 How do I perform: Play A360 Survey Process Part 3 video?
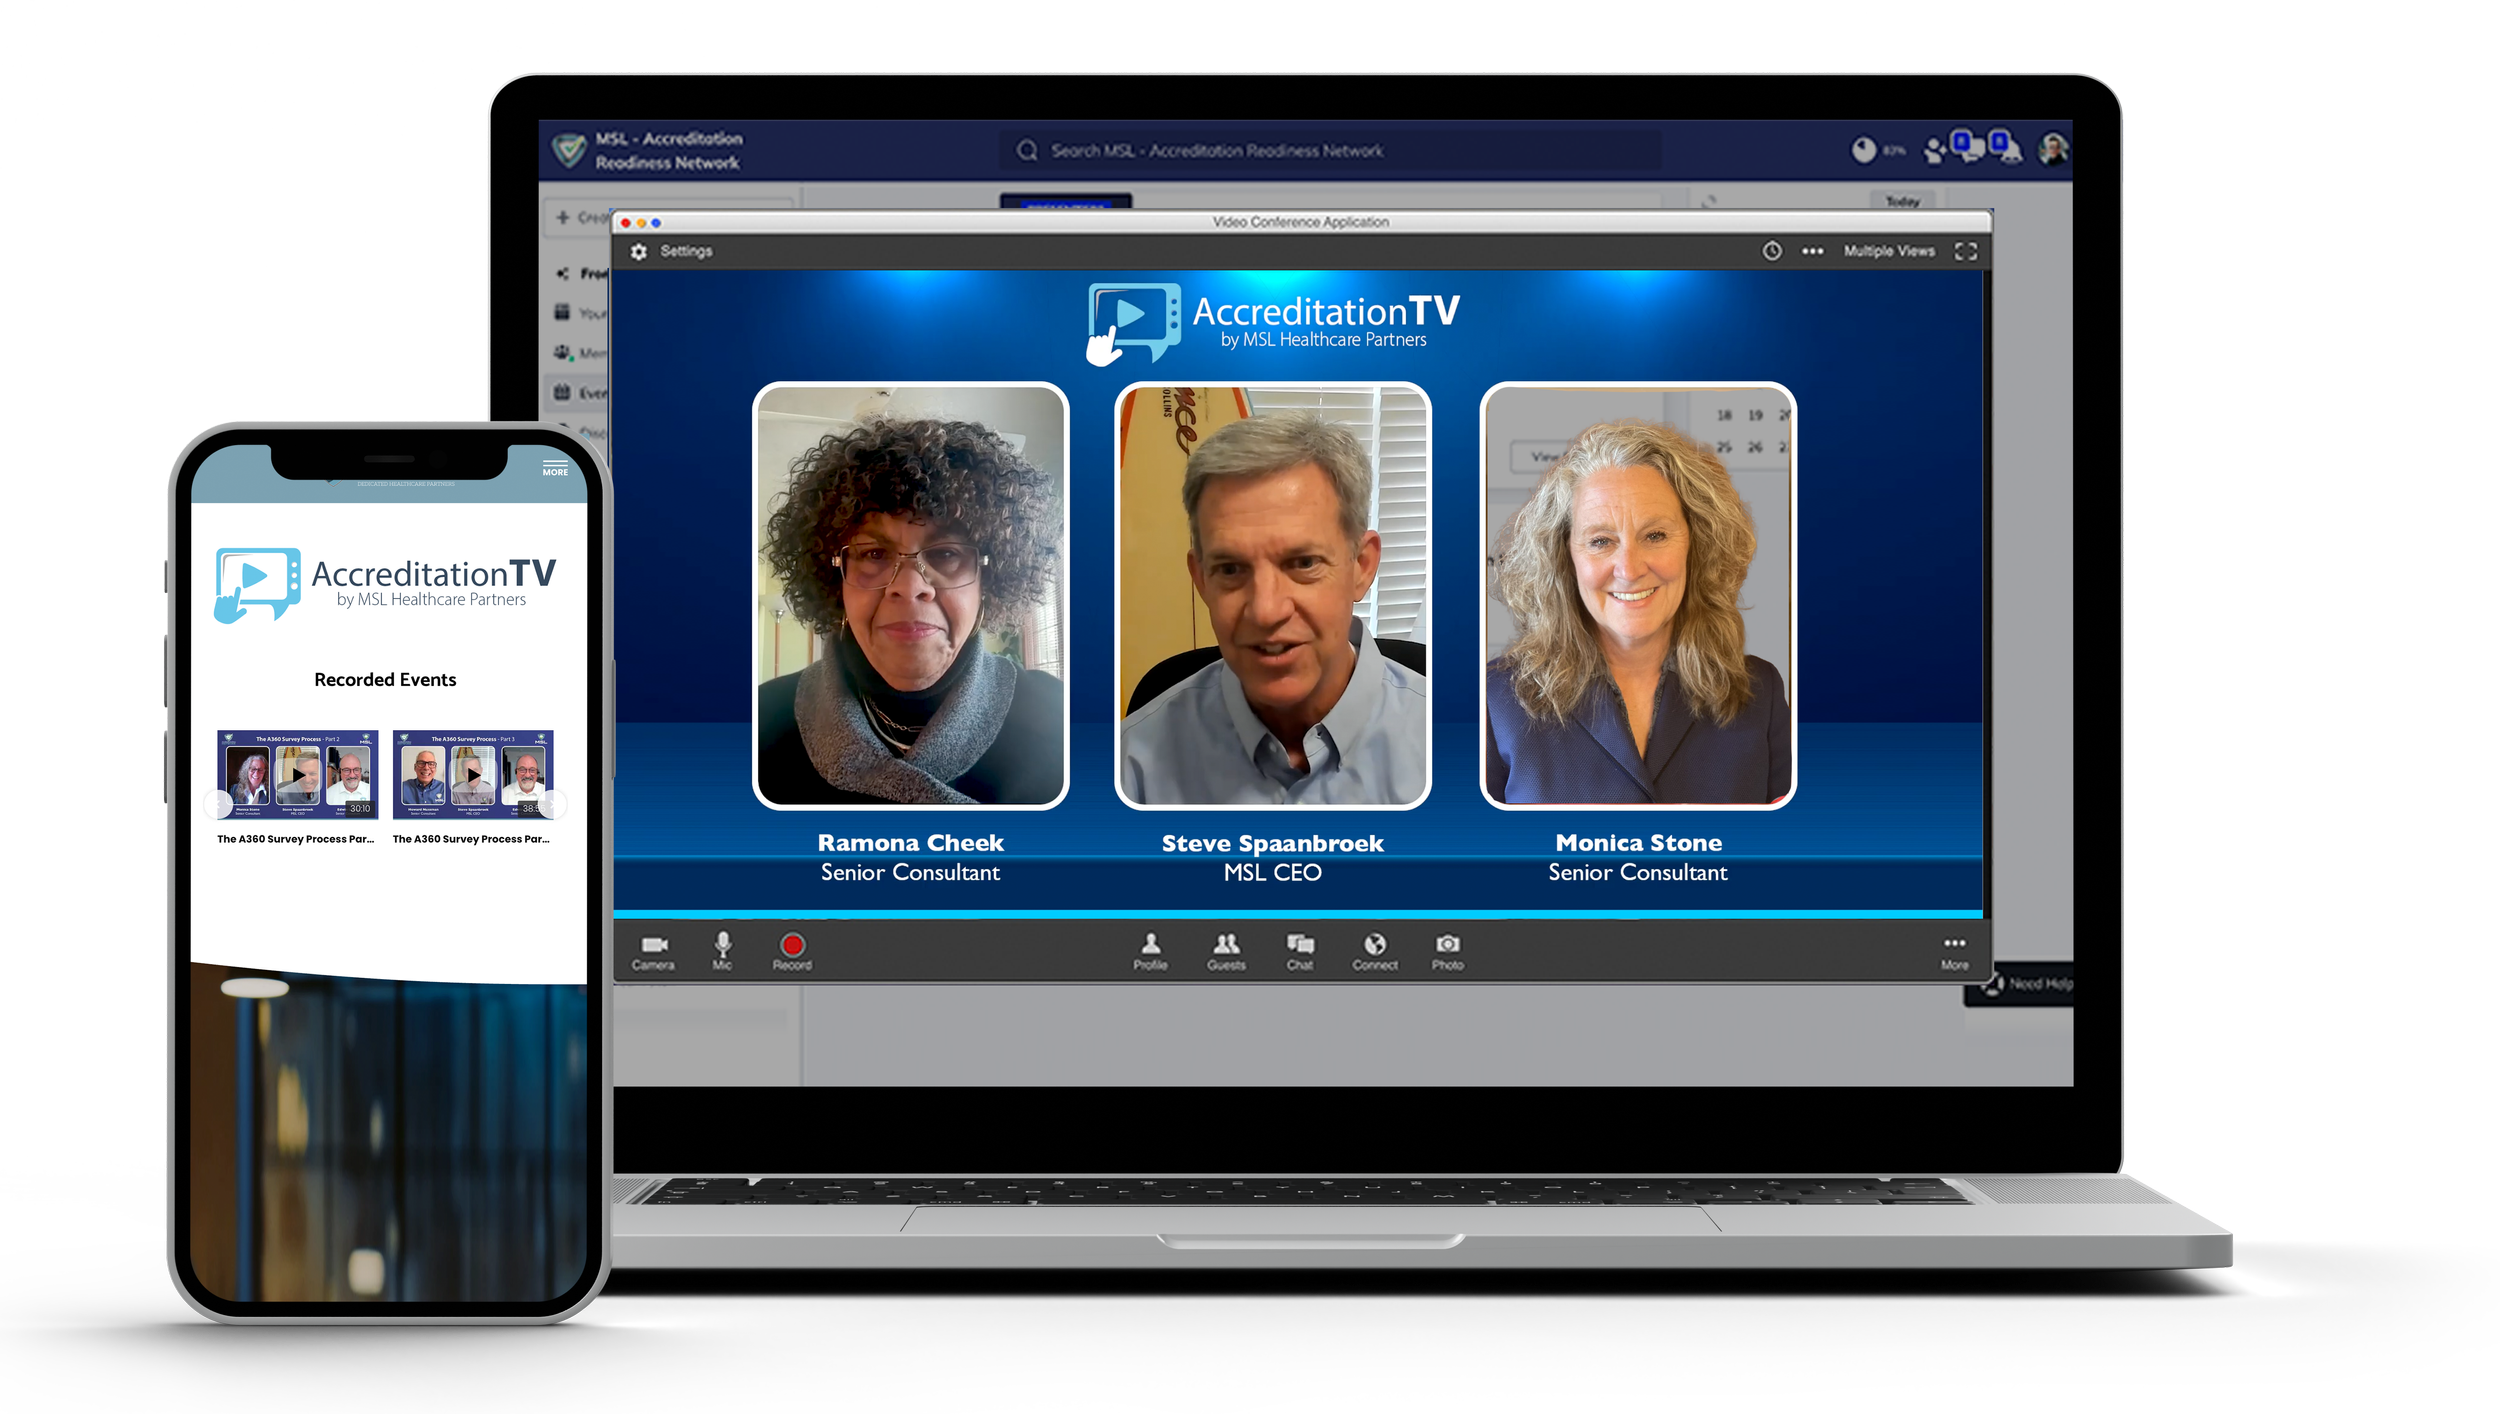[474, 775]
